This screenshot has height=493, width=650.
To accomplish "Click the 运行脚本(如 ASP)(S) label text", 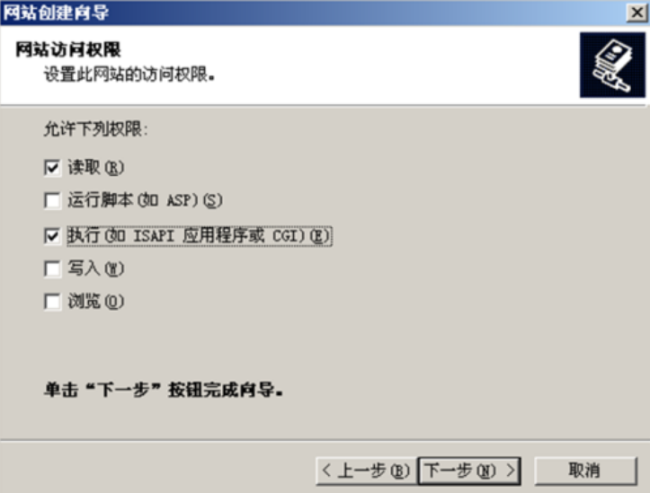I will [x=145, y=200].
